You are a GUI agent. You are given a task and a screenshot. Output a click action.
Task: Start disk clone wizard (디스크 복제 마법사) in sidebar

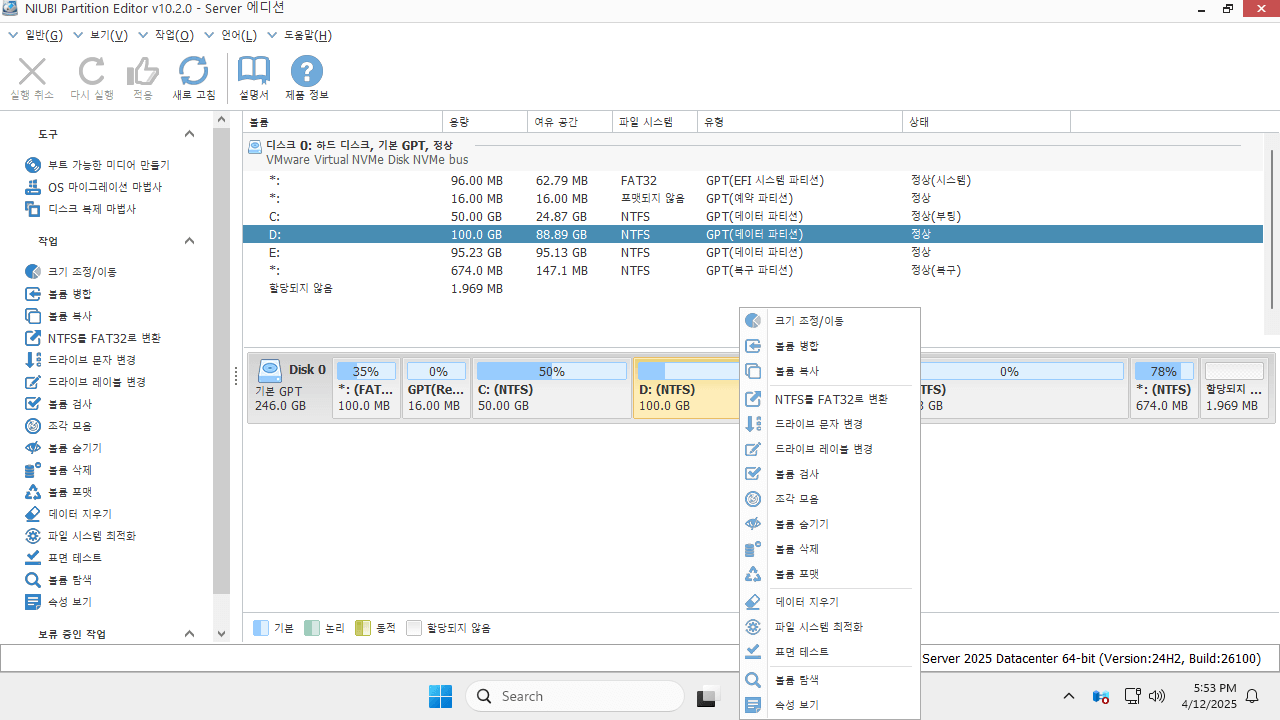tap(91, 209)
